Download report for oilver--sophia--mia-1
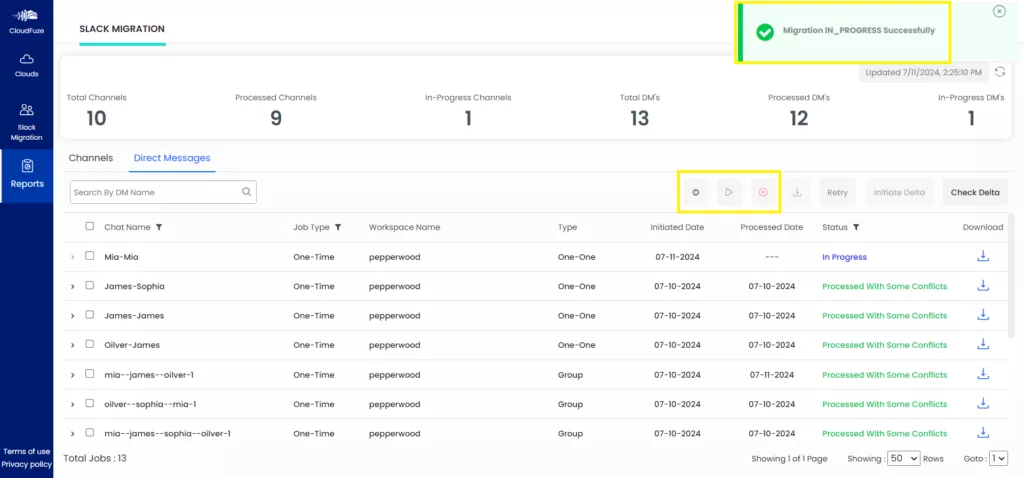Image resolution: width=1024 pixels, height=478 pixels. click(x=983, y=404)
